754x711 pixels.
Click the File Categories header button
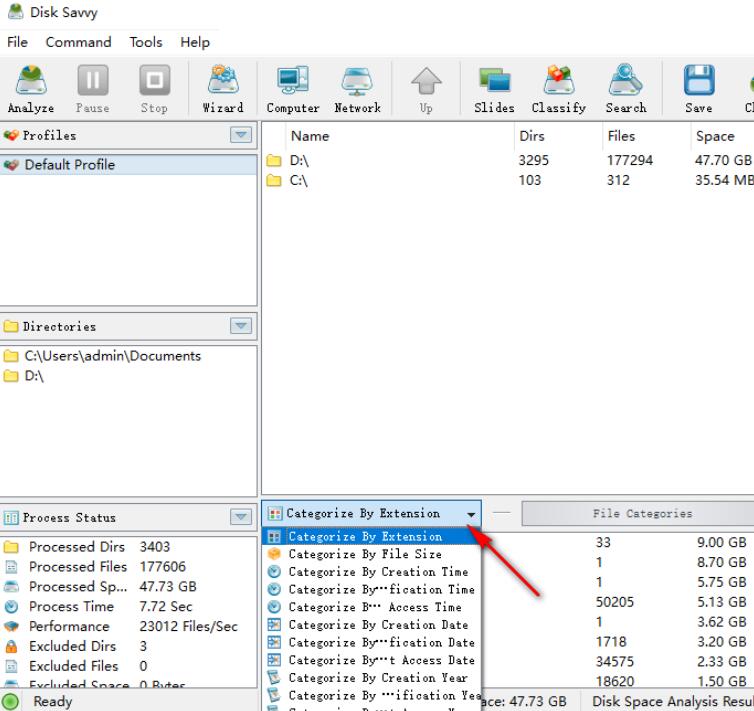coord(641,513)
